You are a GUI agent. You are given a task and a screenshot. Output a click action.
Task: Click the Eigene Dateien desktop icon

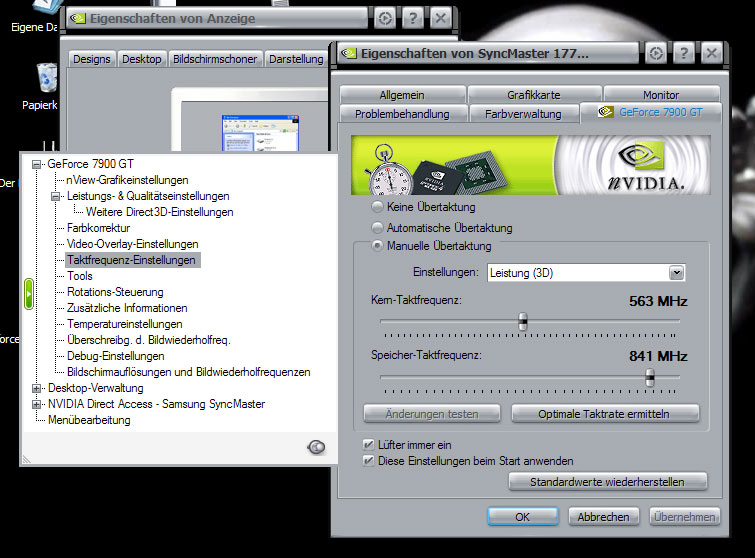[x=47, y=7]
